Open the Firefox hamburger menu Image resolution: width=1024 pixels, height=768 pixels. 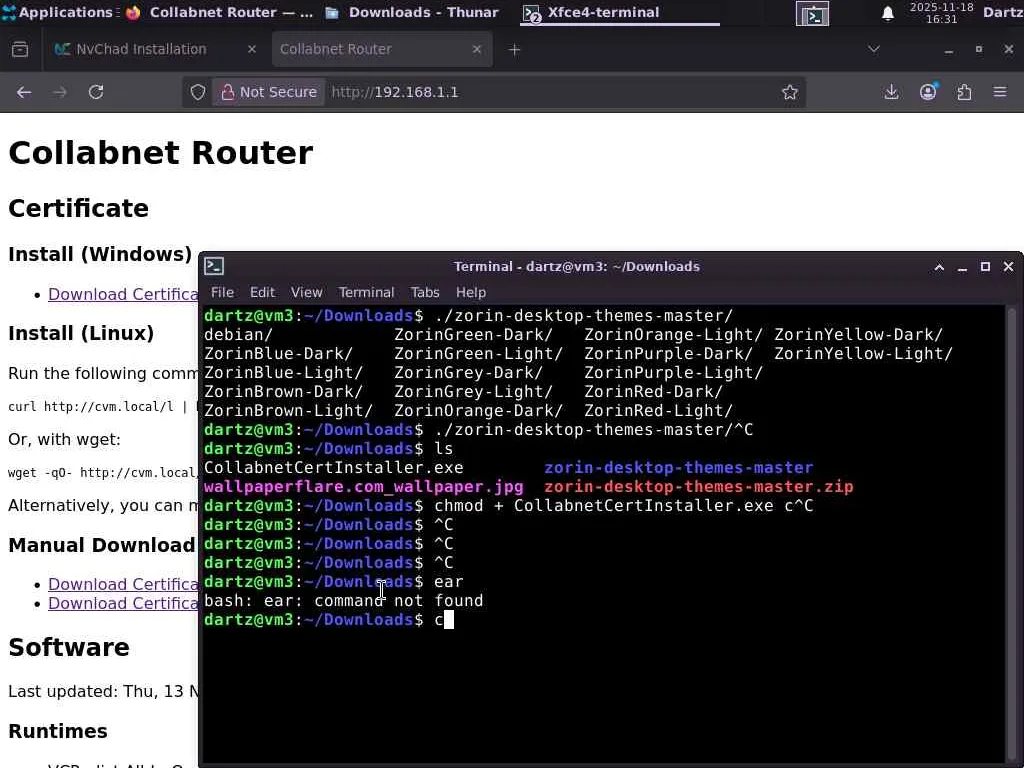(x=1000, y=92)
